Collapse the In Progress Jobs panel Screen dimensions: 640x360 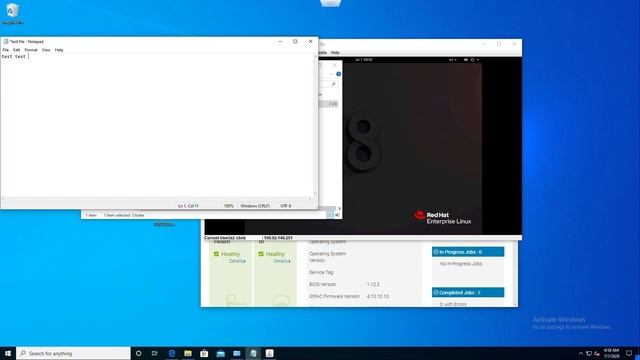[x=436, y=252]
